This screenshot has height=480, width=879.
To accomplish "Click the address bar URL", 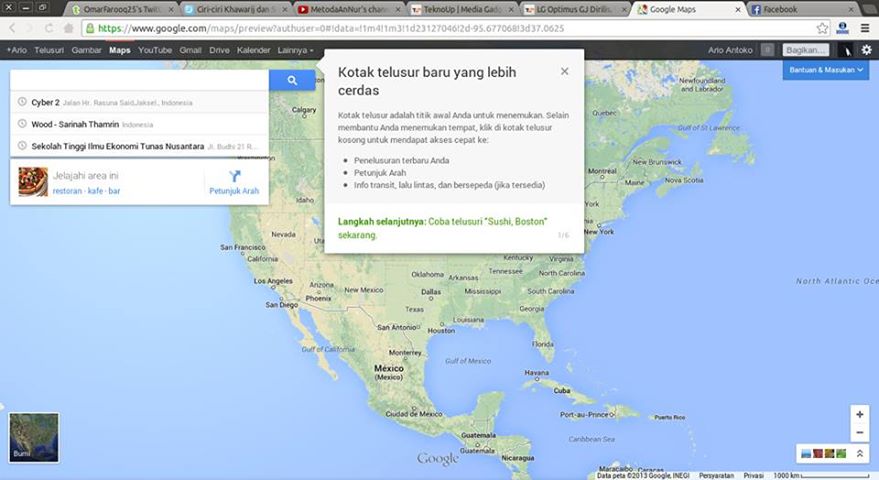I will pyautogui.click(x=331, y=28).
